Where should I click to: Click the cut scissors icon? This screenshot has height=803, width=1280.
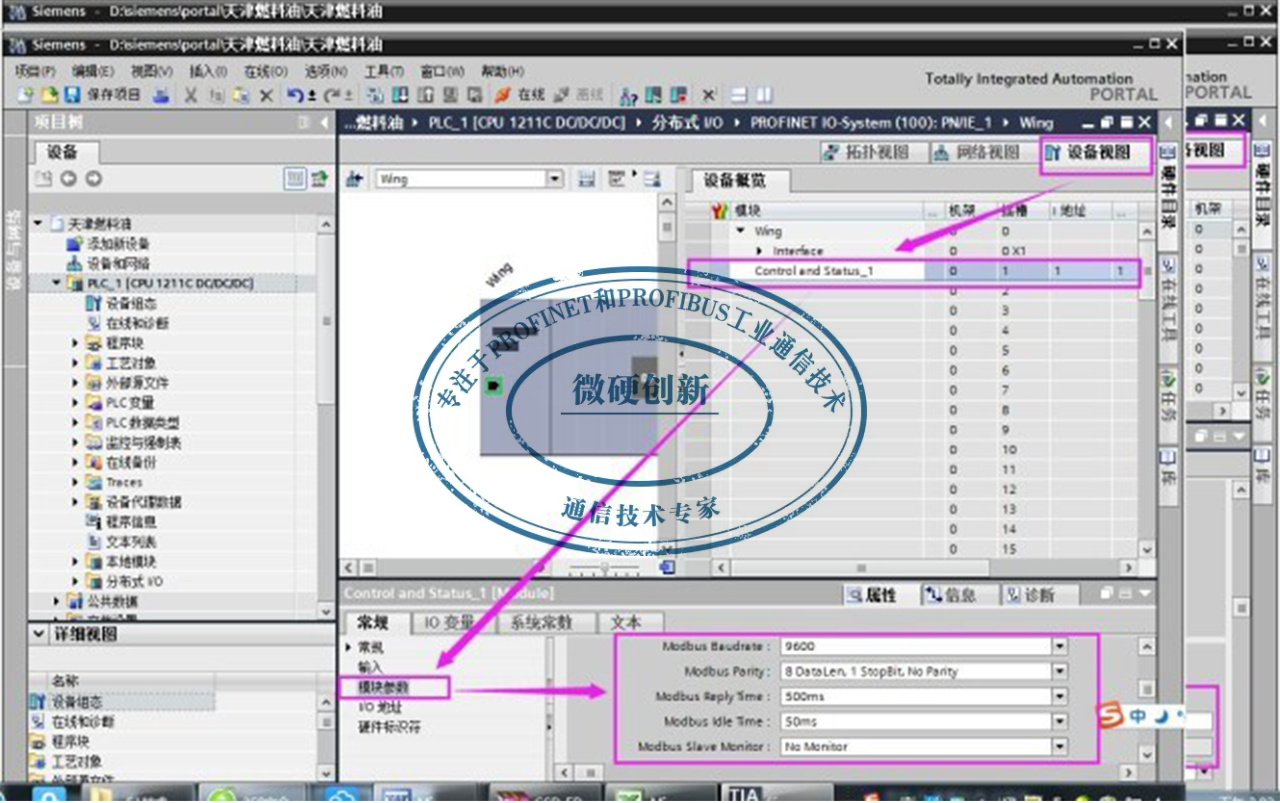pos(191,95)
